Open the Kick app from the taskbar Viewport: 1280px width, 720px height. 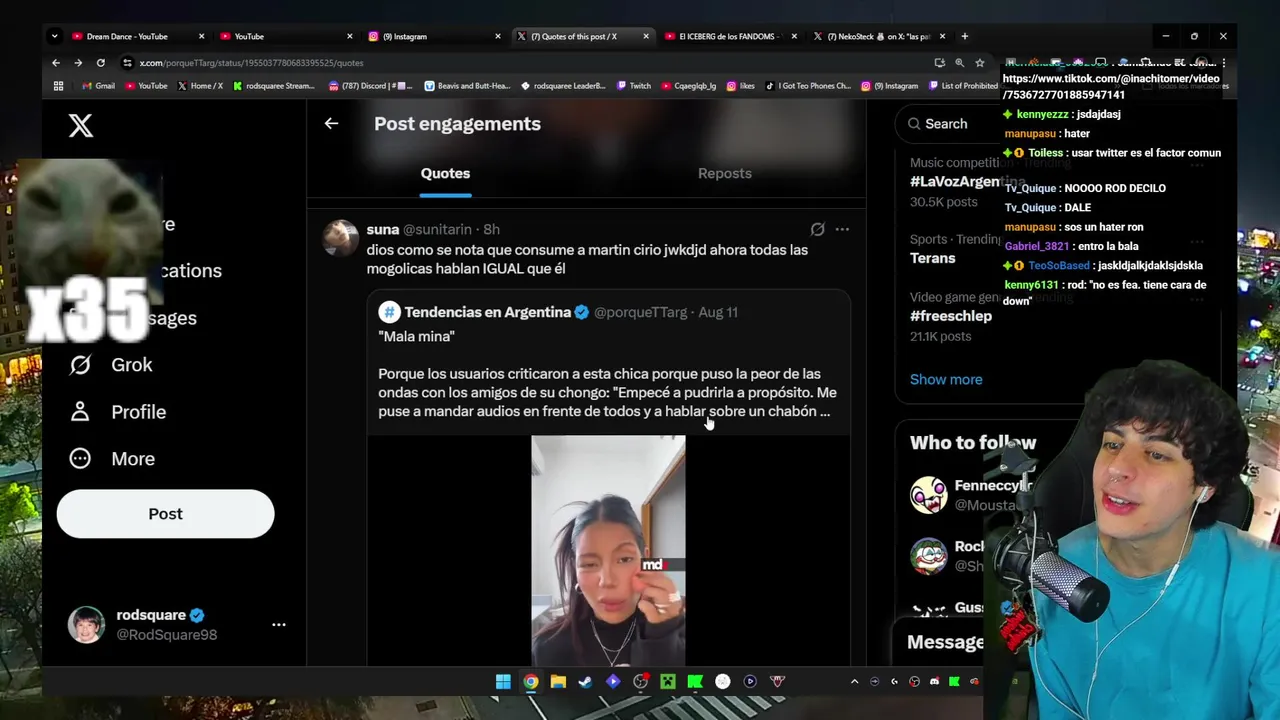[x=695, y=682]
